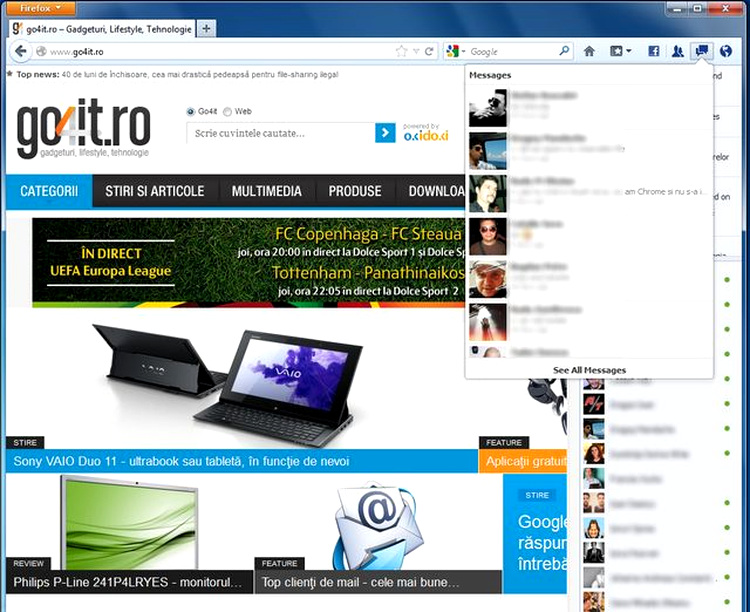This screenshot has width=750, height=612.
Task: Click the Top news headline link
Action: pyautogui.click(x=200, y=75)
